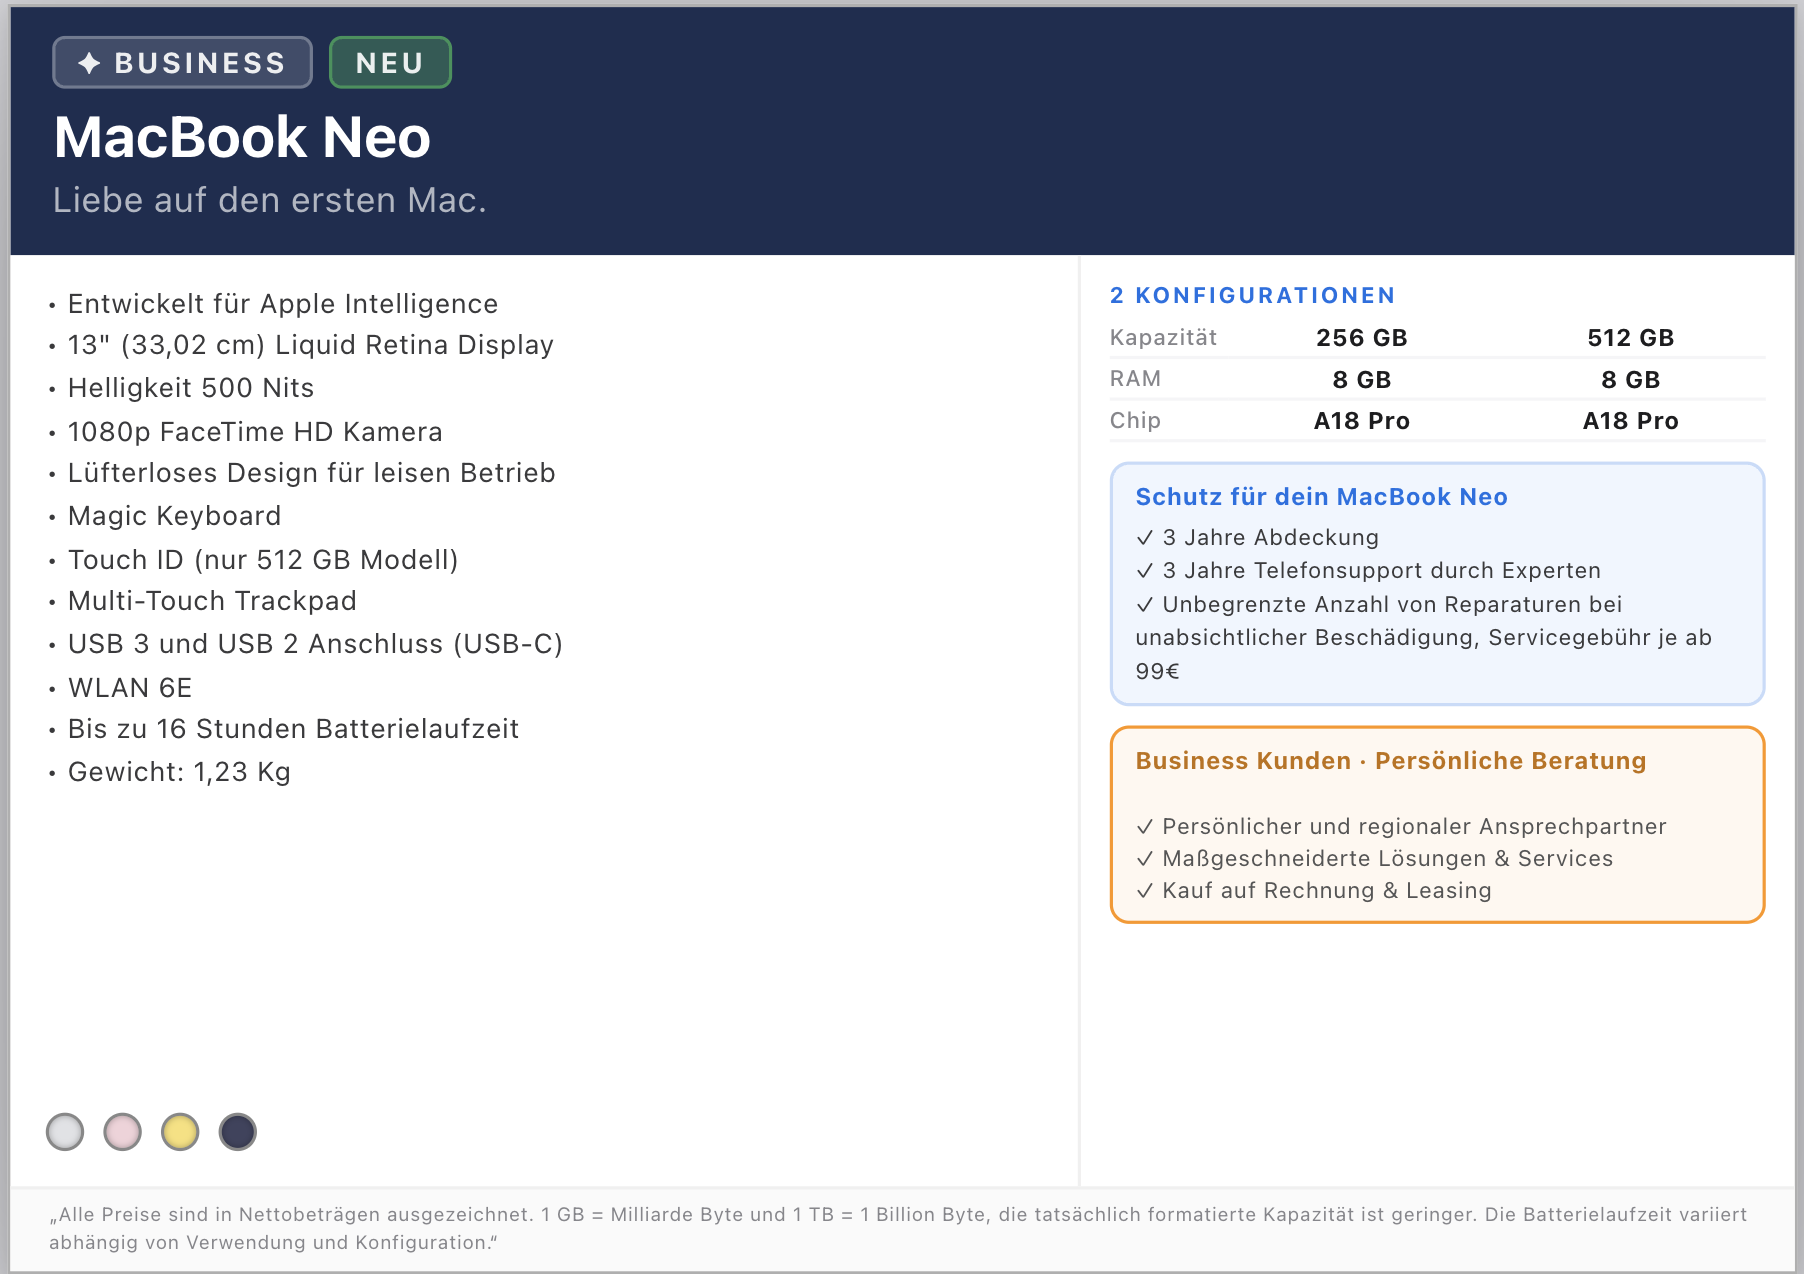The image size is (1804, 1274).
Task: Click the "Chip" row label
Action: pos(1135,421)
